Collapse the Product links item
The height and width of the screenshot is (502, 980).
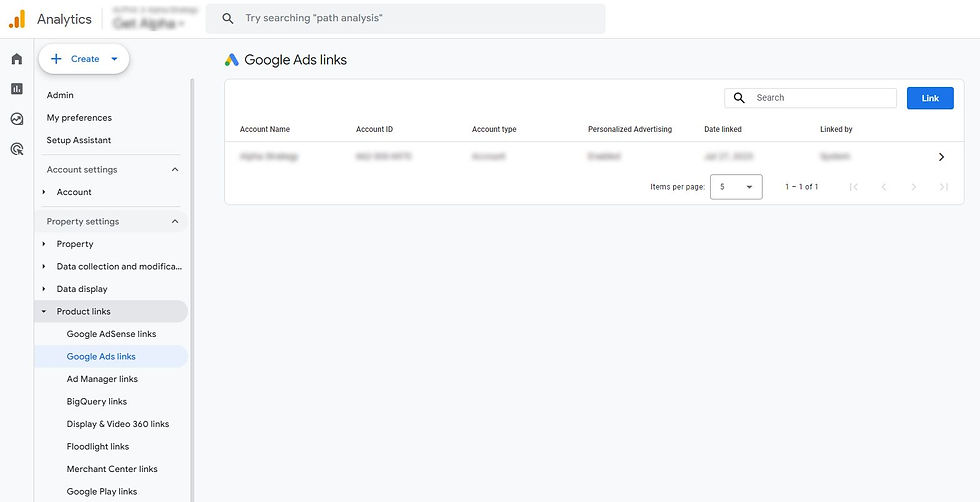coord(44,311)
